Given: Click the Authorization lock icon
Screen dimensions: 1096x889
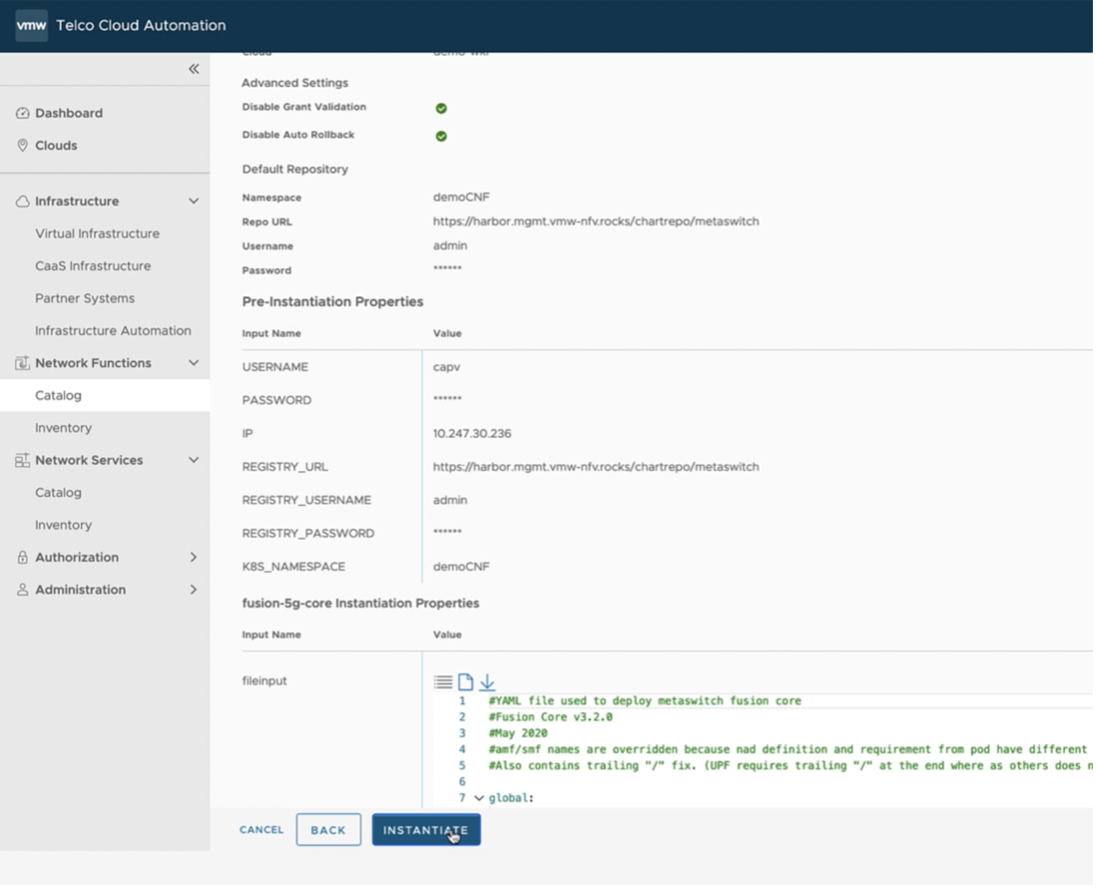Looking at the screenshot, I should click(22, 557).
